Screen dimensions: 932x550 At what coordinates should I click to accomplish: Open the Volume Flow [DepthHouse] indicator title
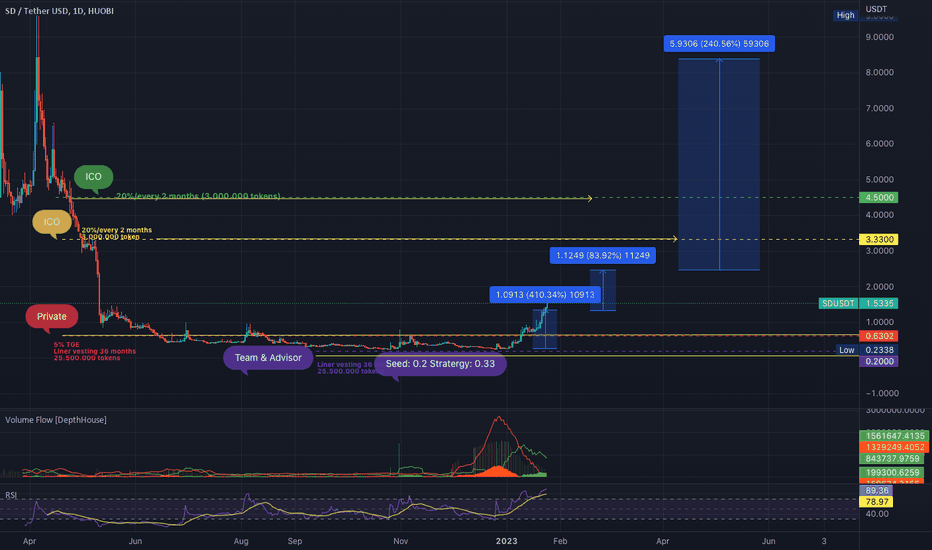click(56, 420)
